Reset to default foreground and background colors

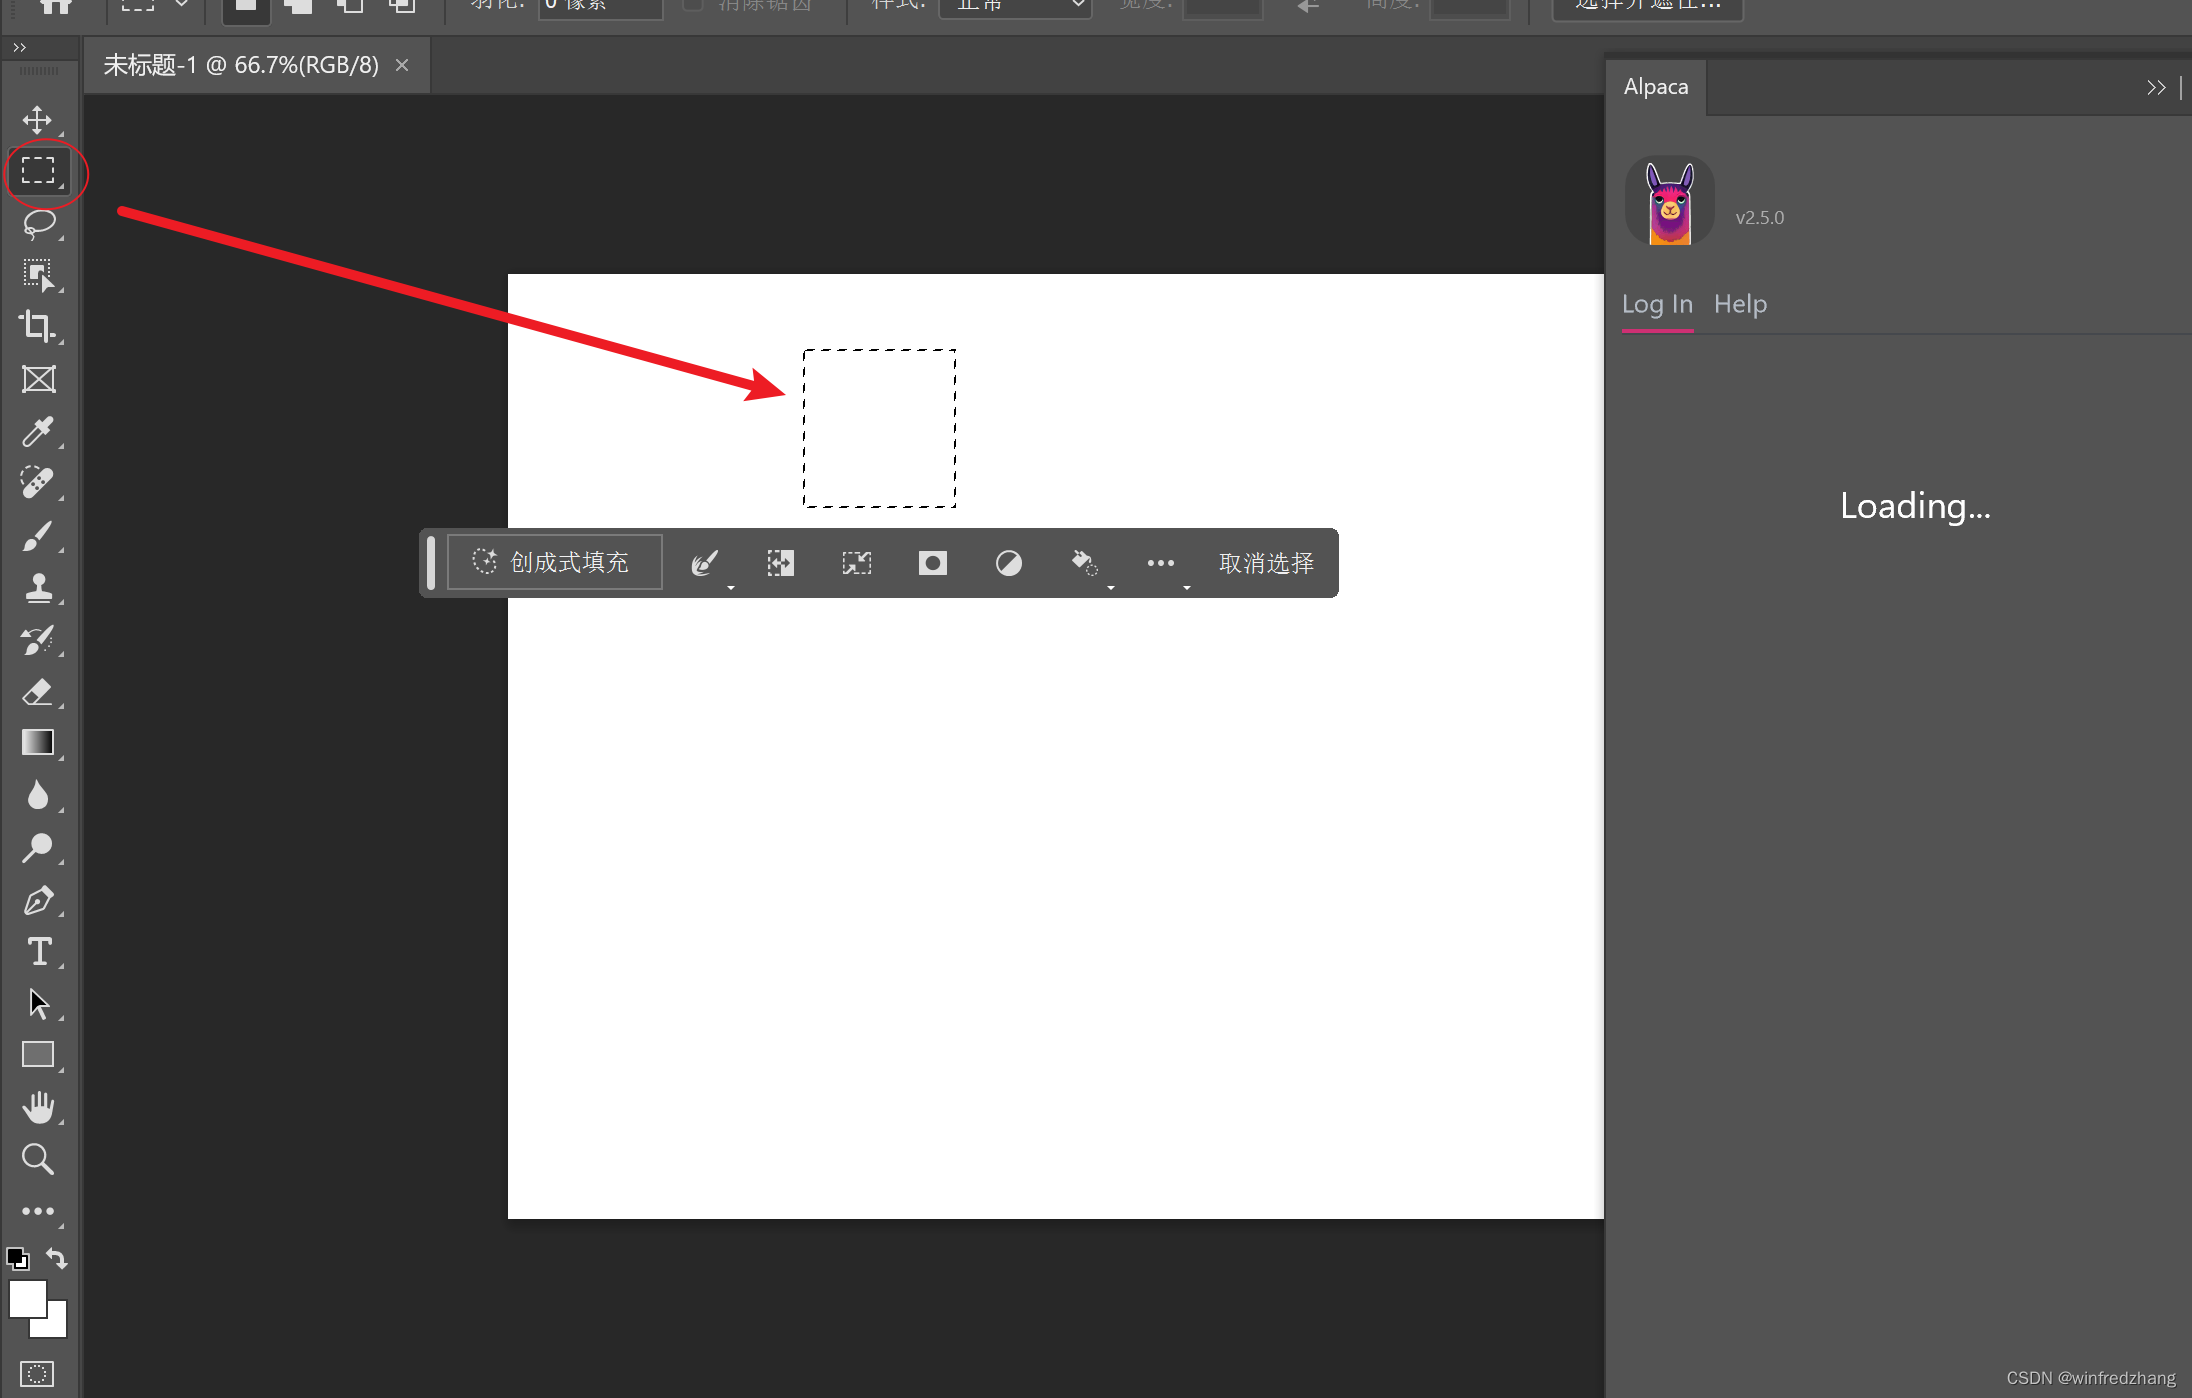(x=17, y=1259)
